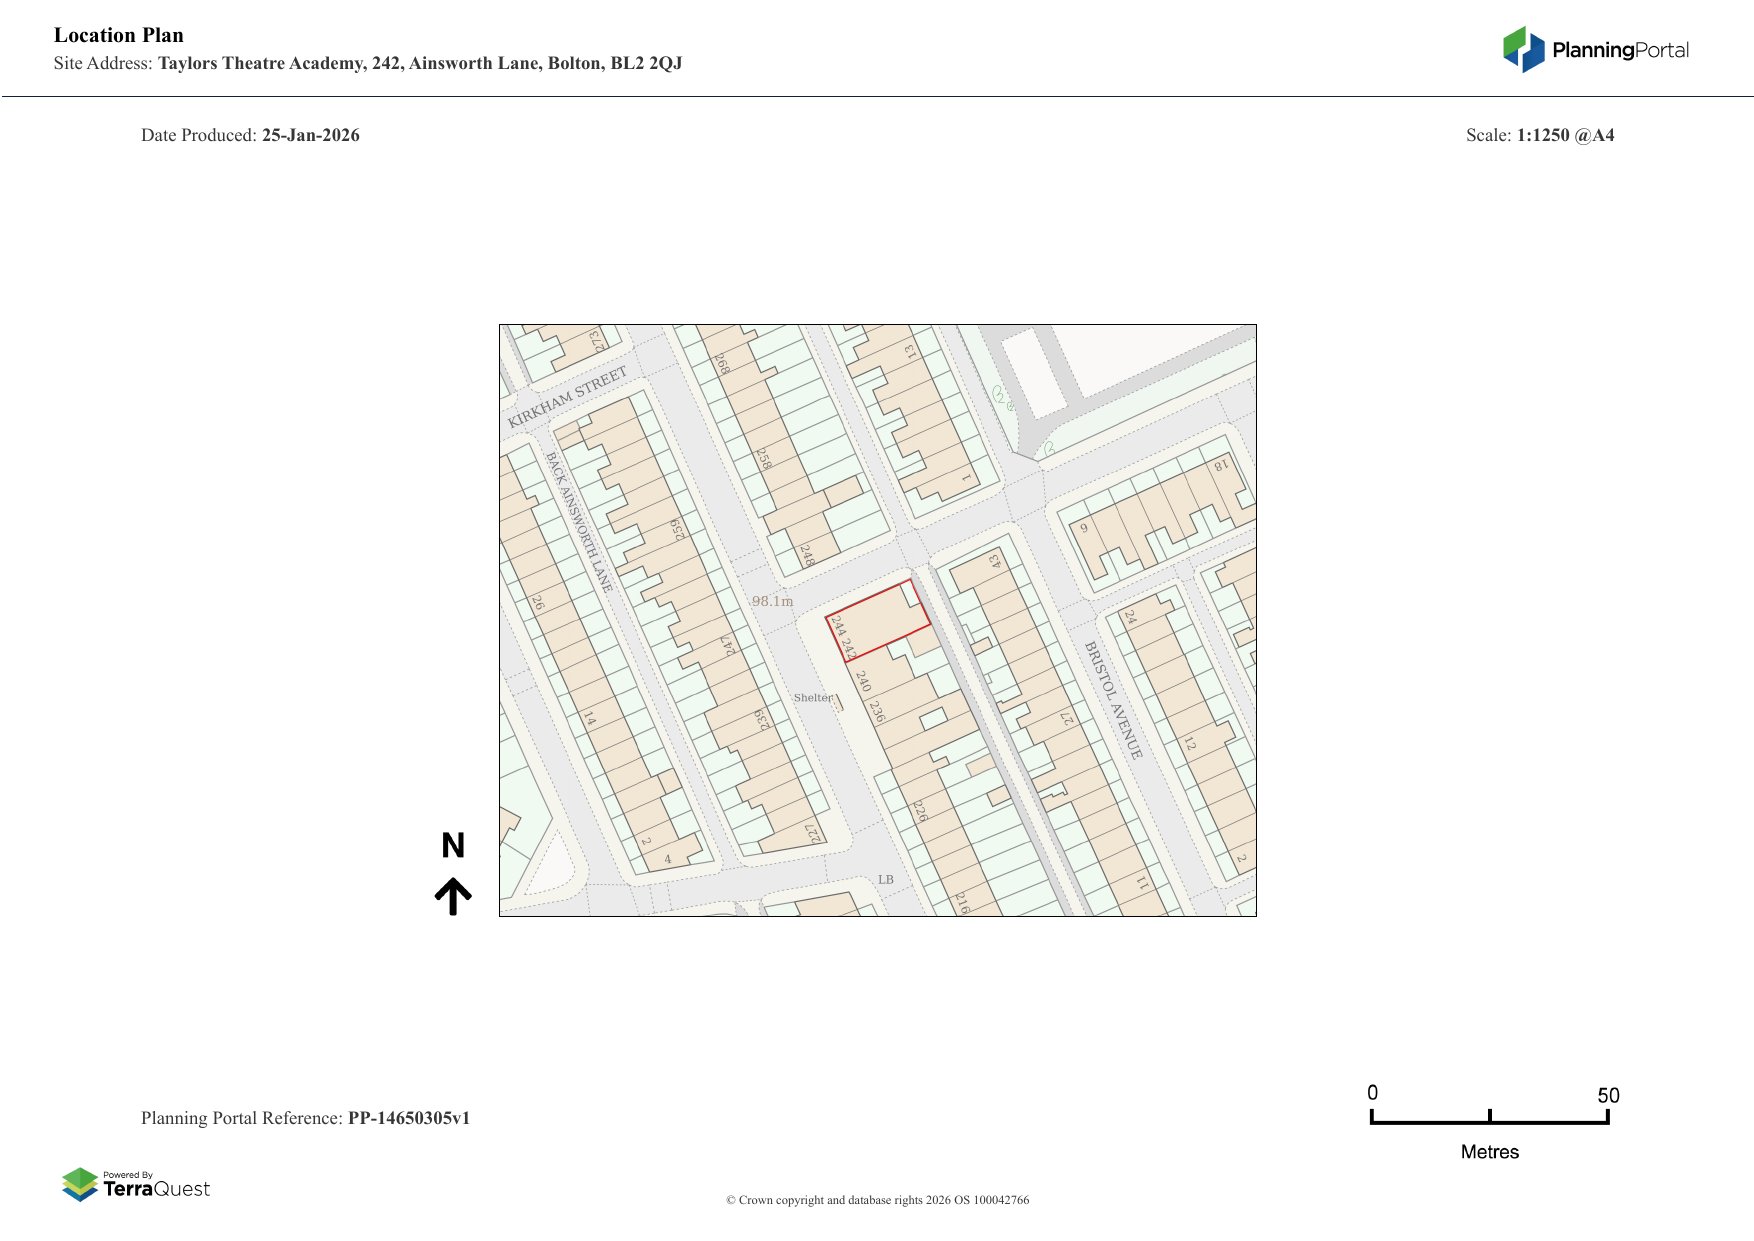Viewport: 1754px width, 1241px height.
Task: Click the 98.1m spot height label
Action: (772, 601)
